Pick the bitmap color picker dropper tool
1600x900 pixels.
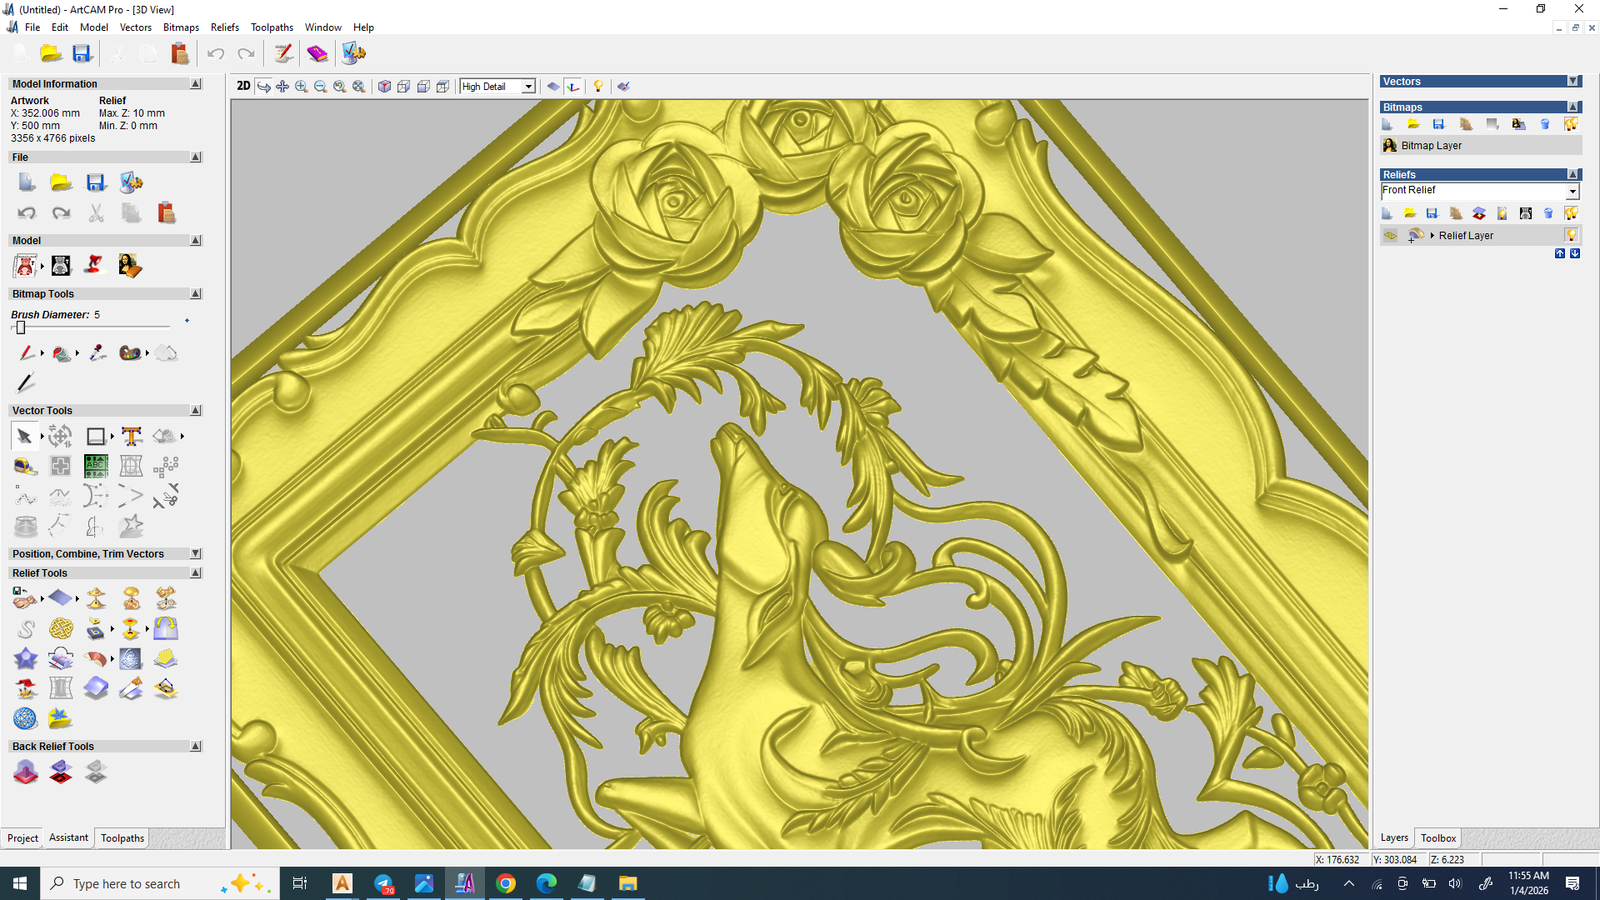point(97,353)
